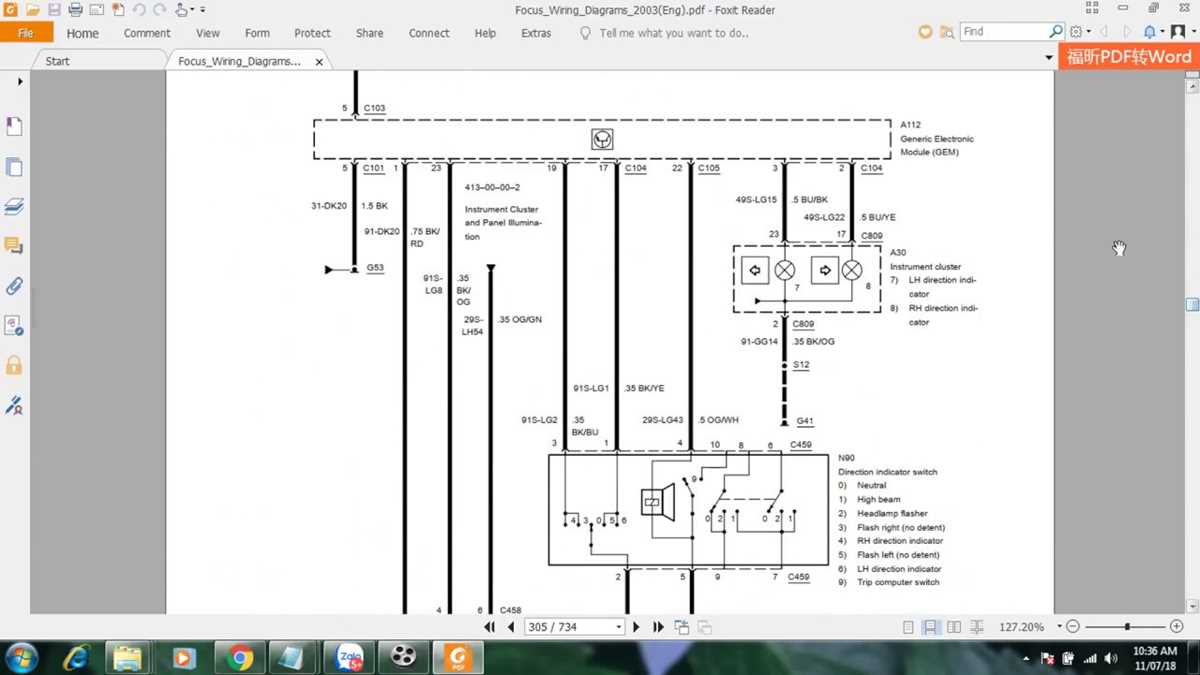
Task: Select continuous facing view mode
Action: pos(976,627)
